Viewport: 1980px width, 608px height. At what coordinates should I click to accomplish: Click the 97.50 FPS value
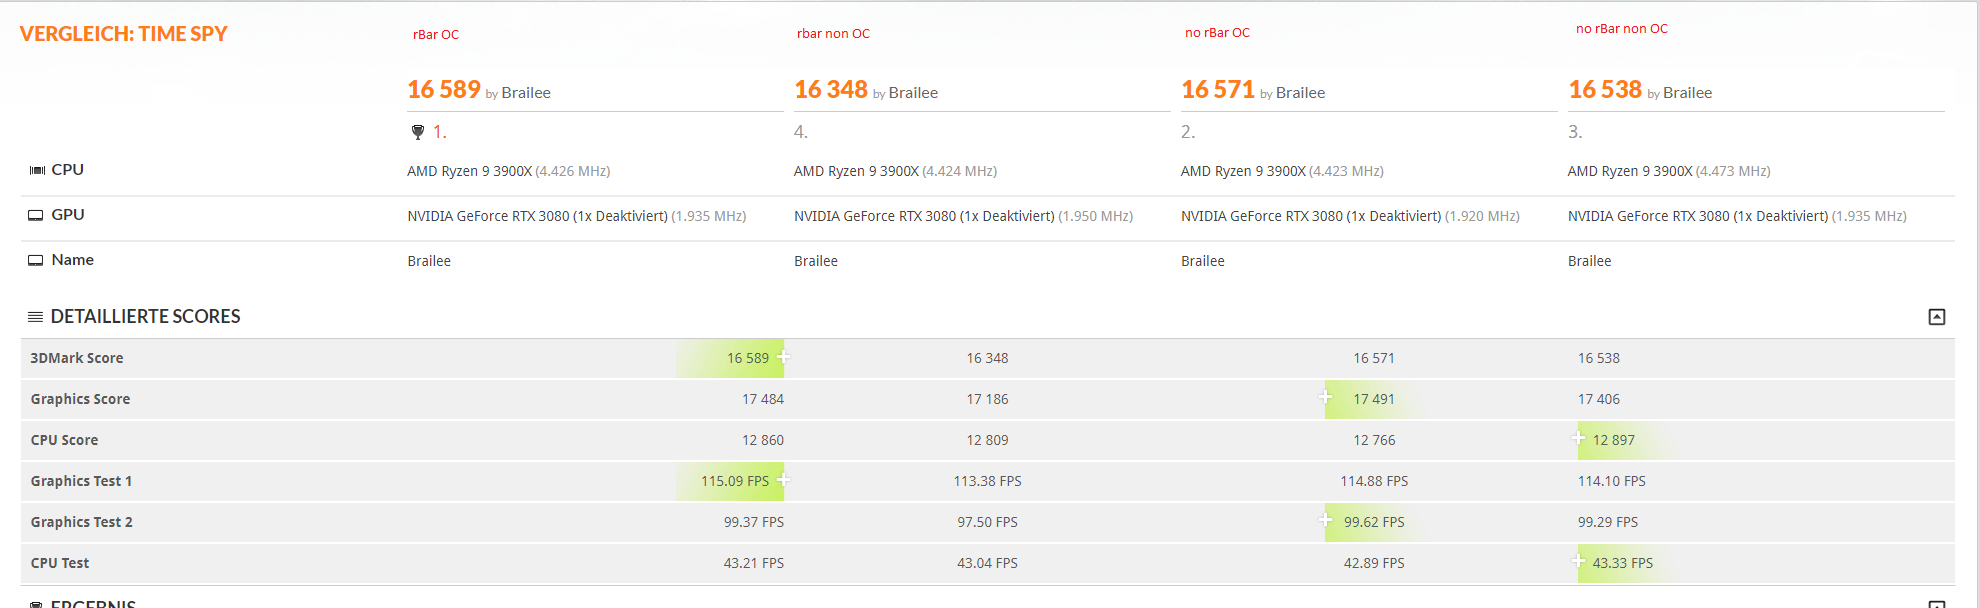pyautogui.click(x=987, y=522)
